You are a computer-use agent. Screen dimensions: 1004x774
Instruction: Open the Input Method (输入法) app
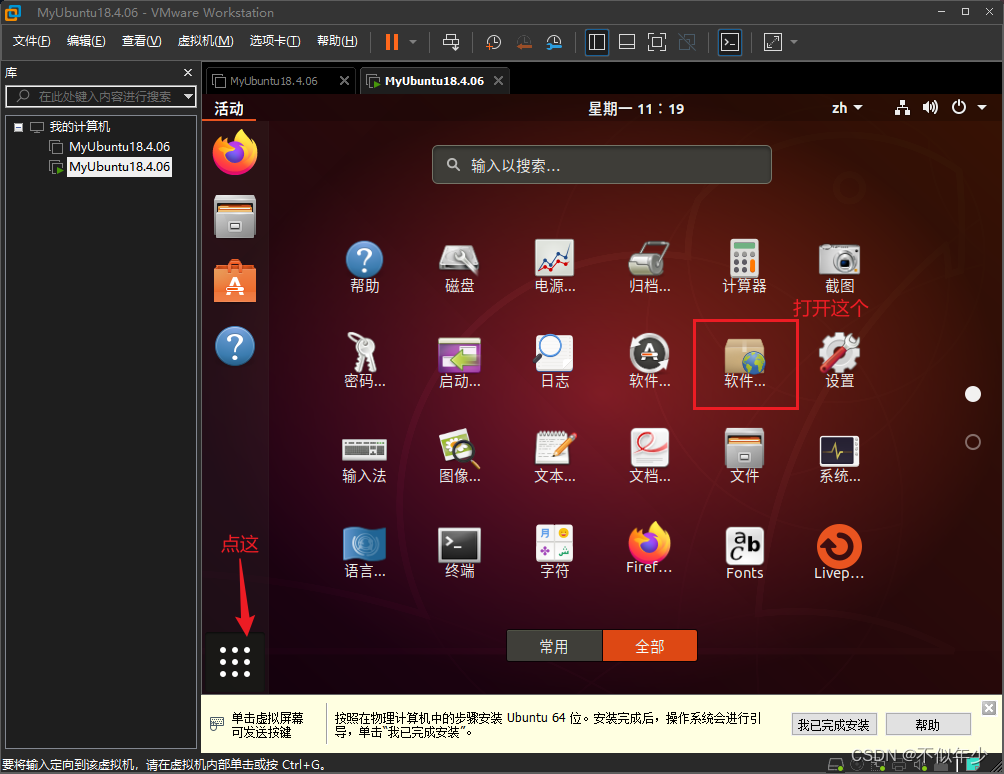364,460
